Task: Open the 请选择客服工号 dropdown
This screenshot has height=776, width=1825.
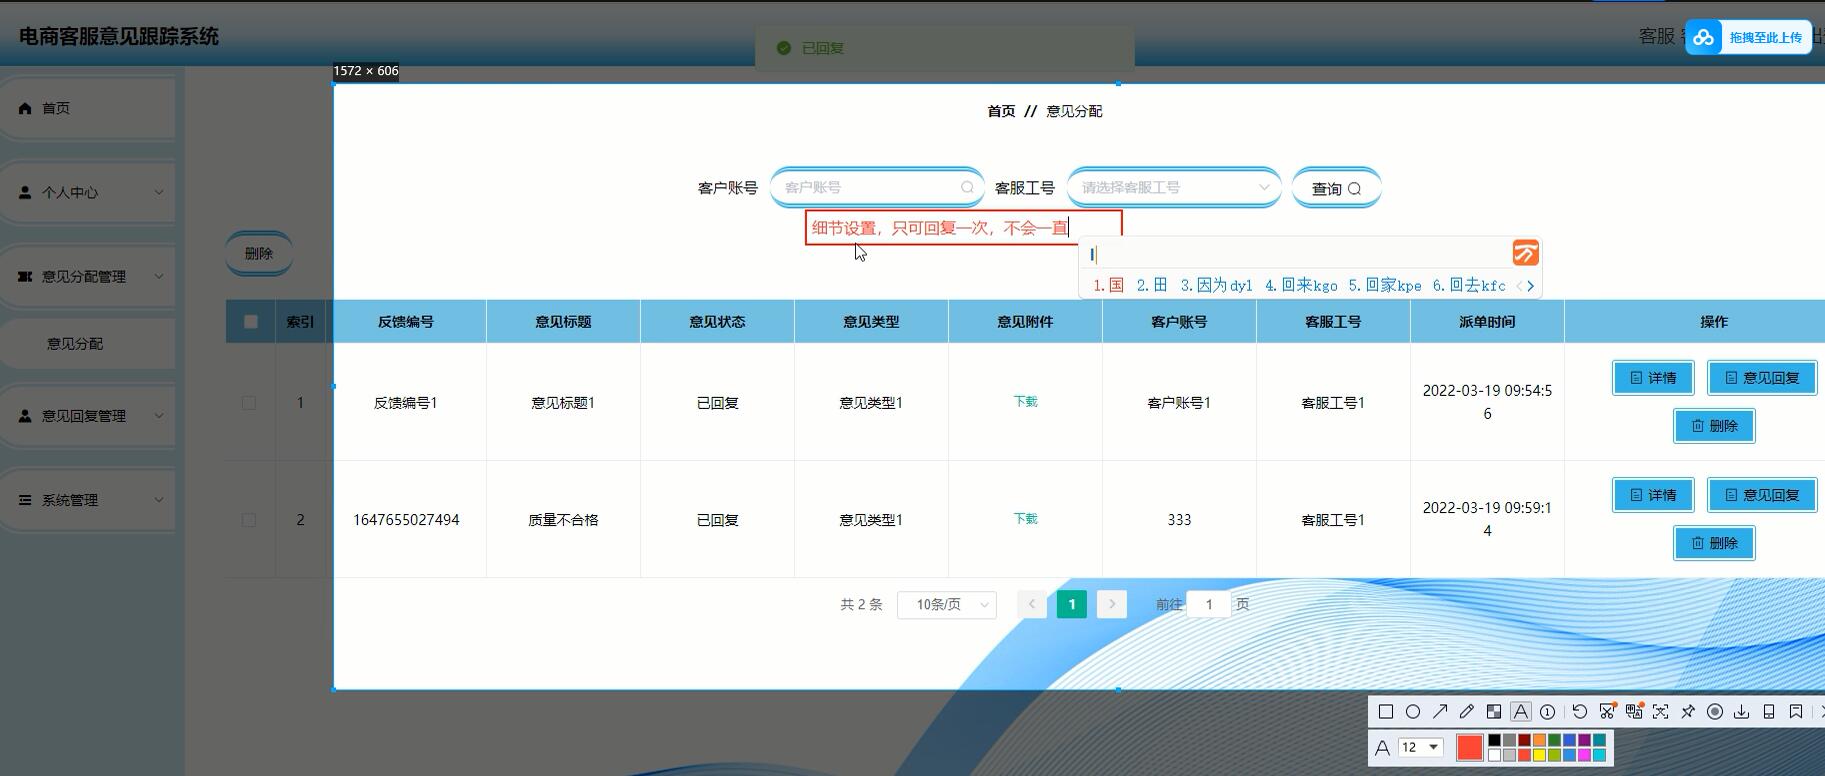Action: (x=1174, y=187)
